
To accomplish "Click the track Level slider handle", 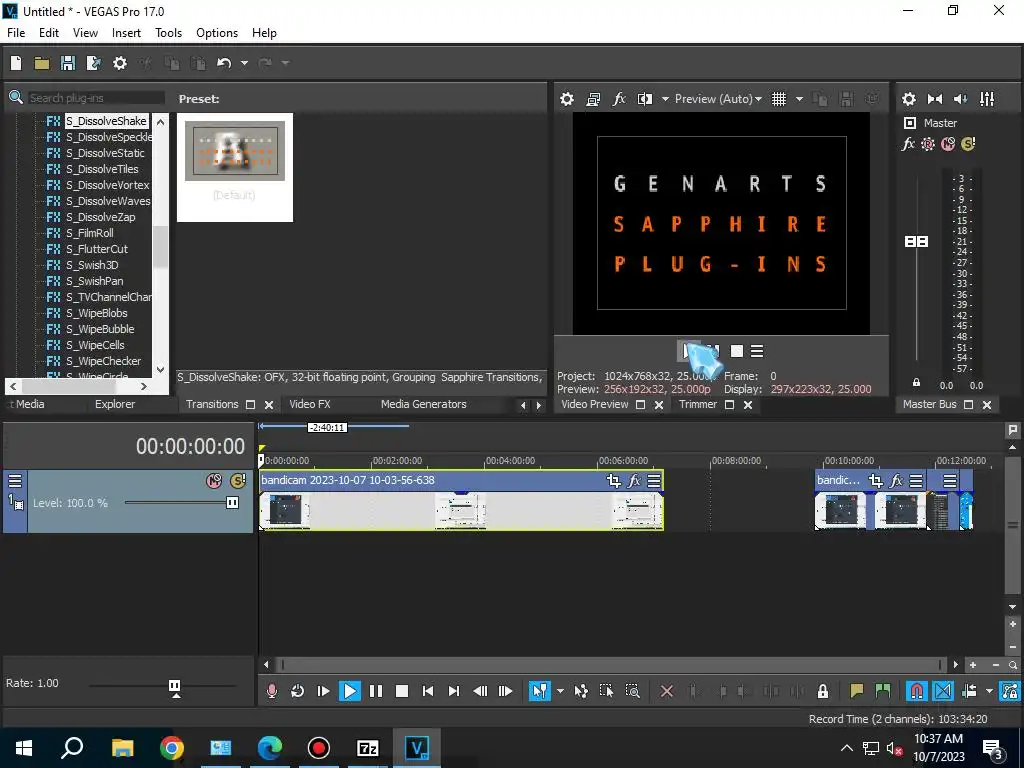I will coord(232,503).
